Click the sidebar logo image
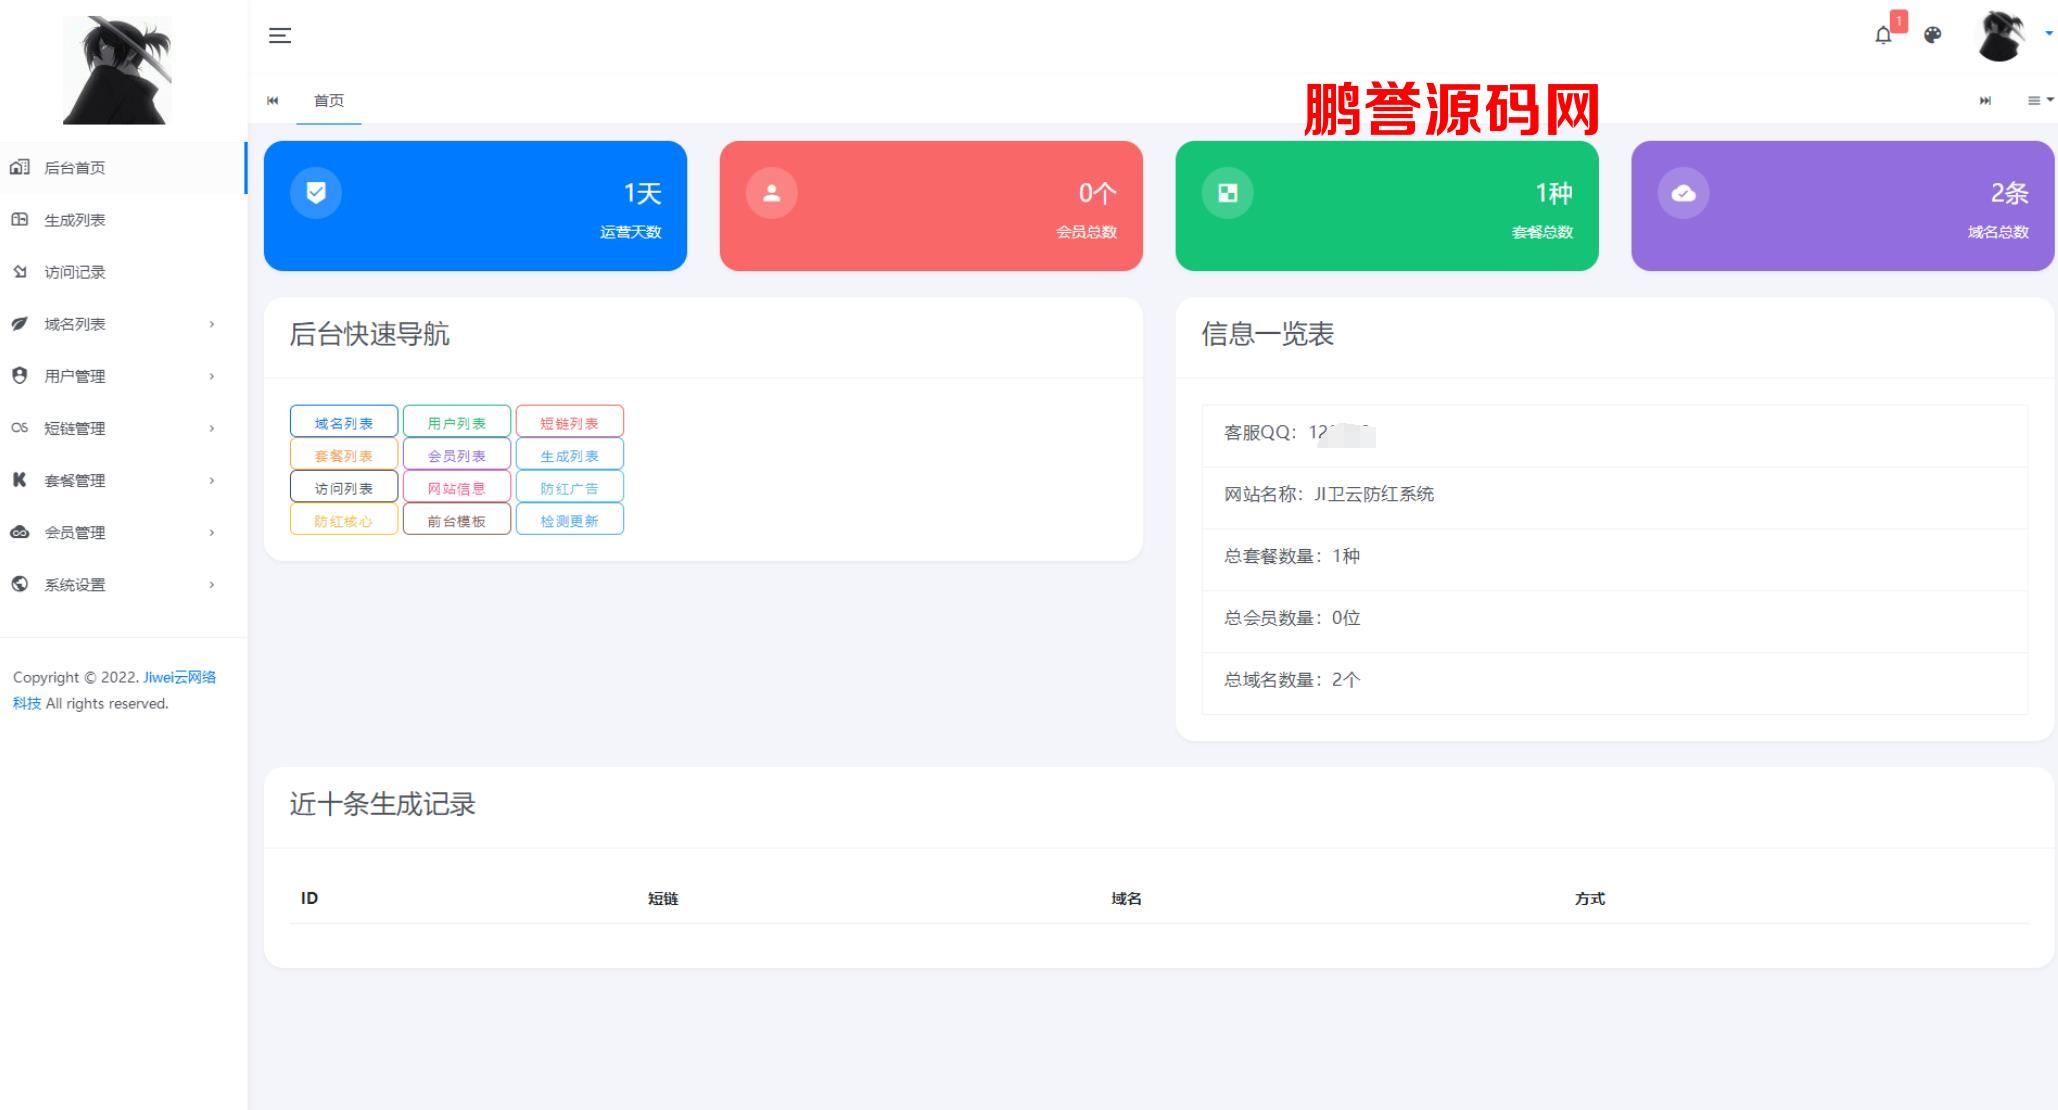The height and width of the screenshot is (1110, 2058). (x=117, y=70)
